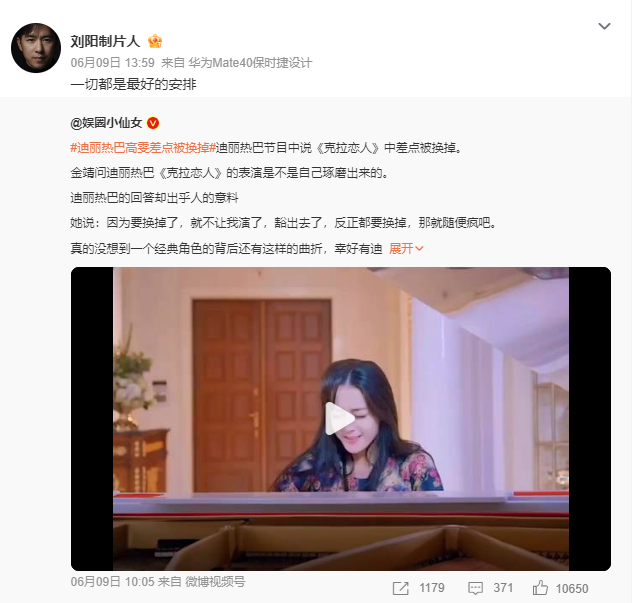Open 刘阳制片人 profile avatar
The image size is (632, 603).
pyautogui.click(x=36, y=48)
